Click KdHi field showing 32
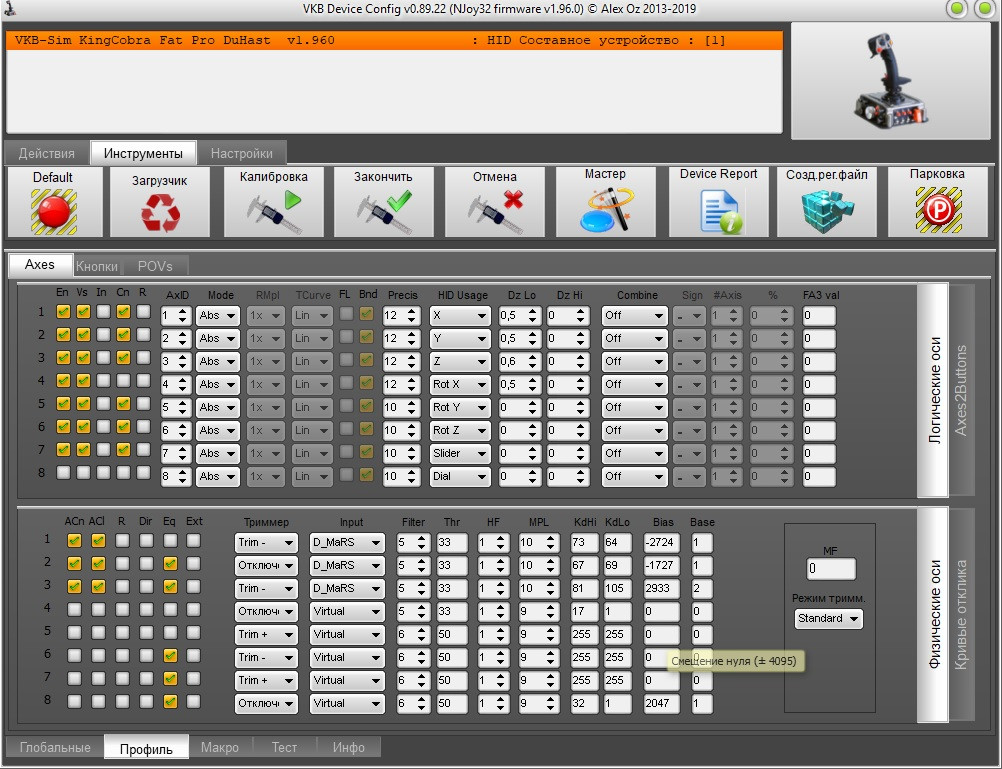 tap(584, 704)
